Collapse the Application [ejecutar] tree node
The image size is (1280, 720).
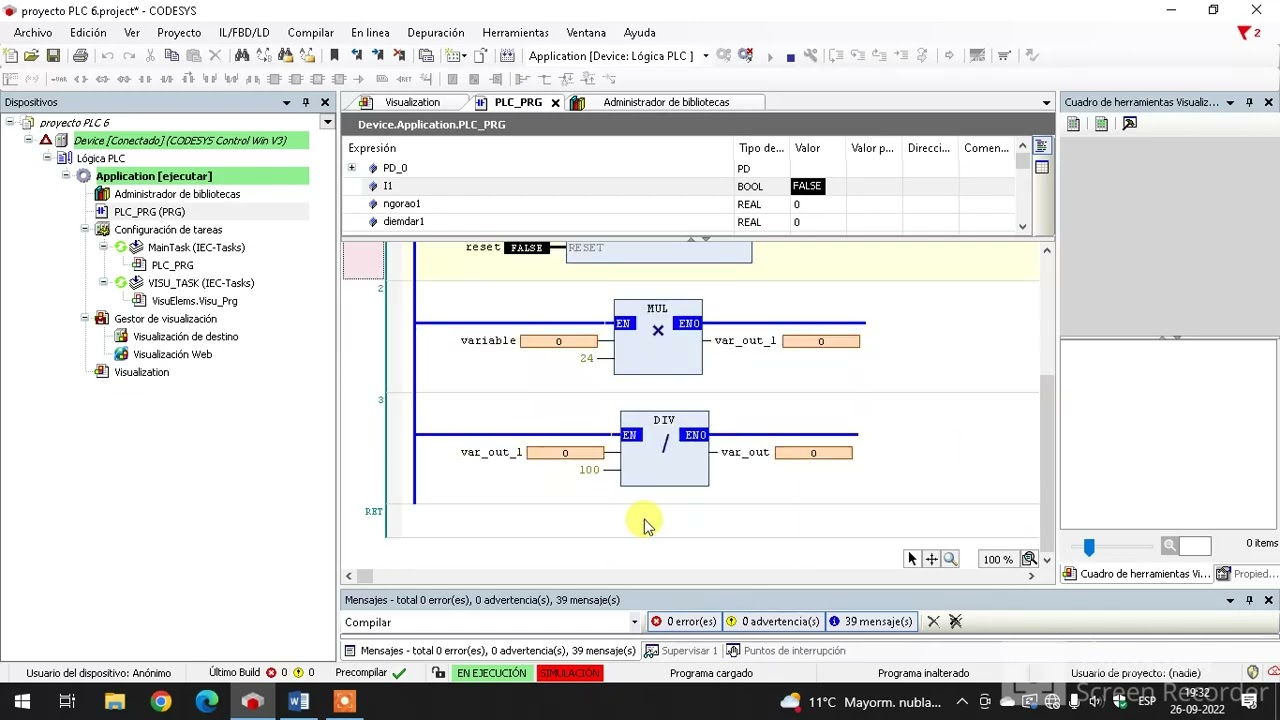[67, 176]
